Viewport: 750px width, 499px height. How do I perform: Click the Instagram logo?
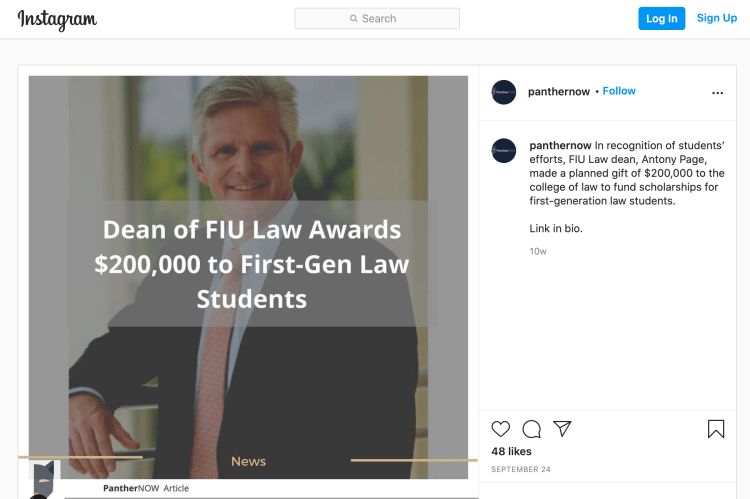(x=57, y=19)
